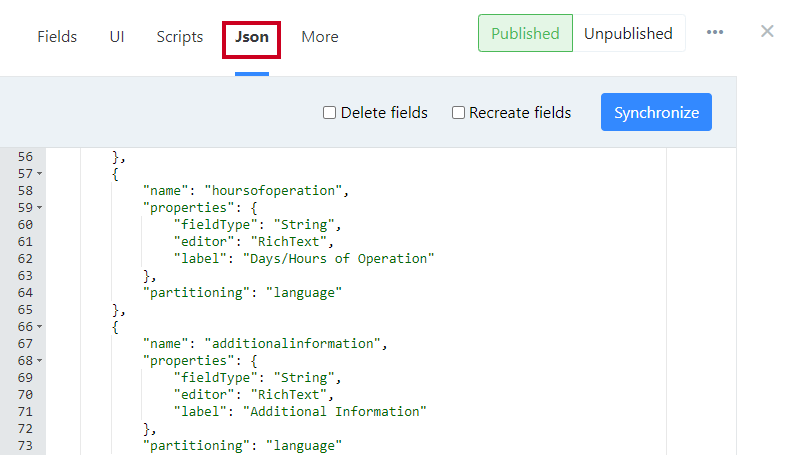
Task: Switch to the Fields tab
Action: coord(57,37)
